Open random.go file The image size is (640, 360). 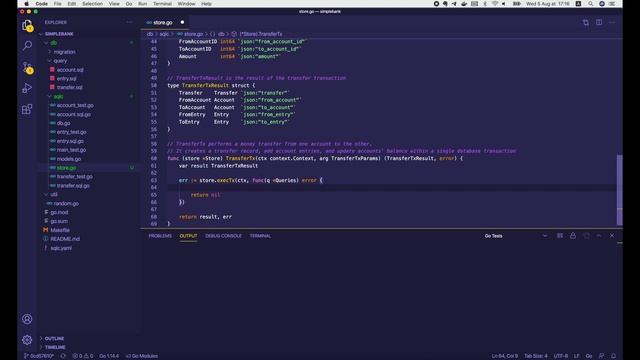(88, 203)
